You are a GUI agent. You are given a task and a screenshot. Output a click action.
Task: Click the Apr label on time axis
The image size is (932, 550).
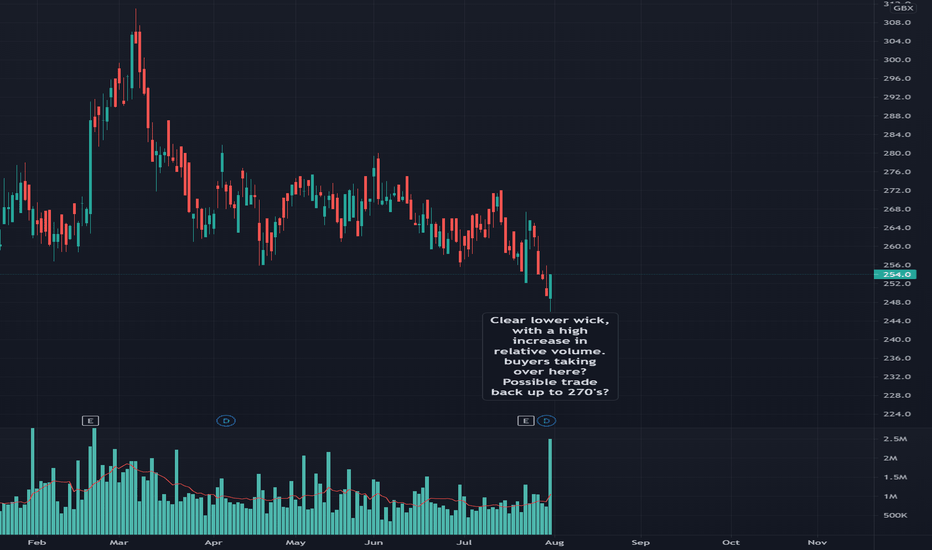[x=213, y=542]
